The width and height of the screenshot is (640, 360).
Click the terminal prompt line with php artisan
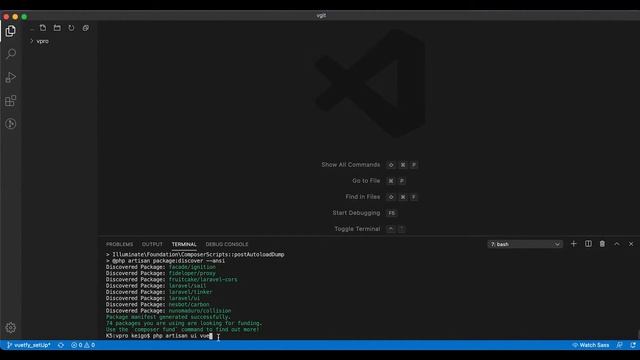(159, 336)
